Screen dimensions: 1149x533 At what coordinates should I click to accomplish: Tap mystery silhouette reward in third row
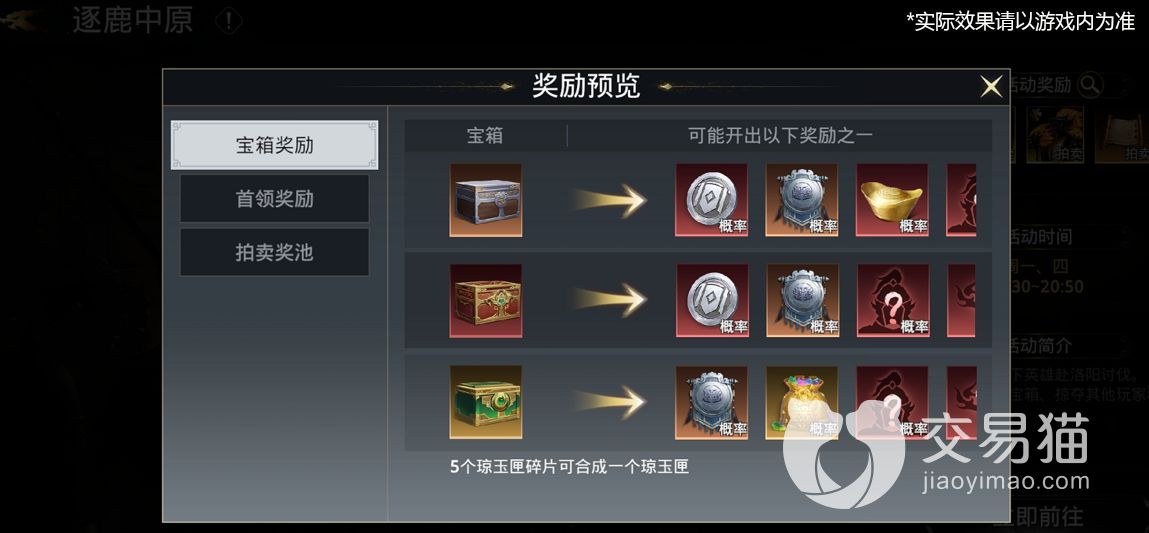(x=893, y=402)
